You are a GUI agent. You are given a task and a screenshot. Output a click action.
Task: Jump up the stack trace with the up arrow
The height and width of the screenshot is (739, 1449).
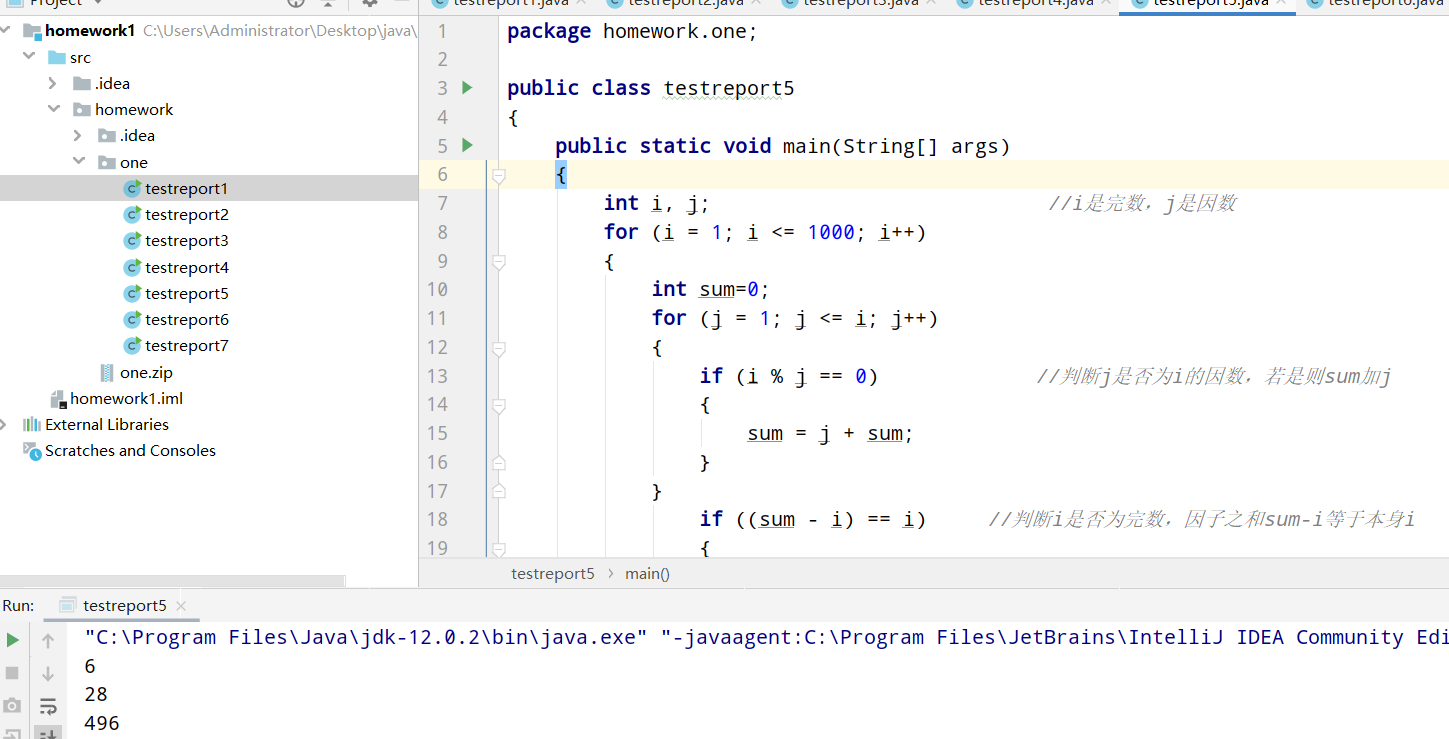click(x=48, y=640)
